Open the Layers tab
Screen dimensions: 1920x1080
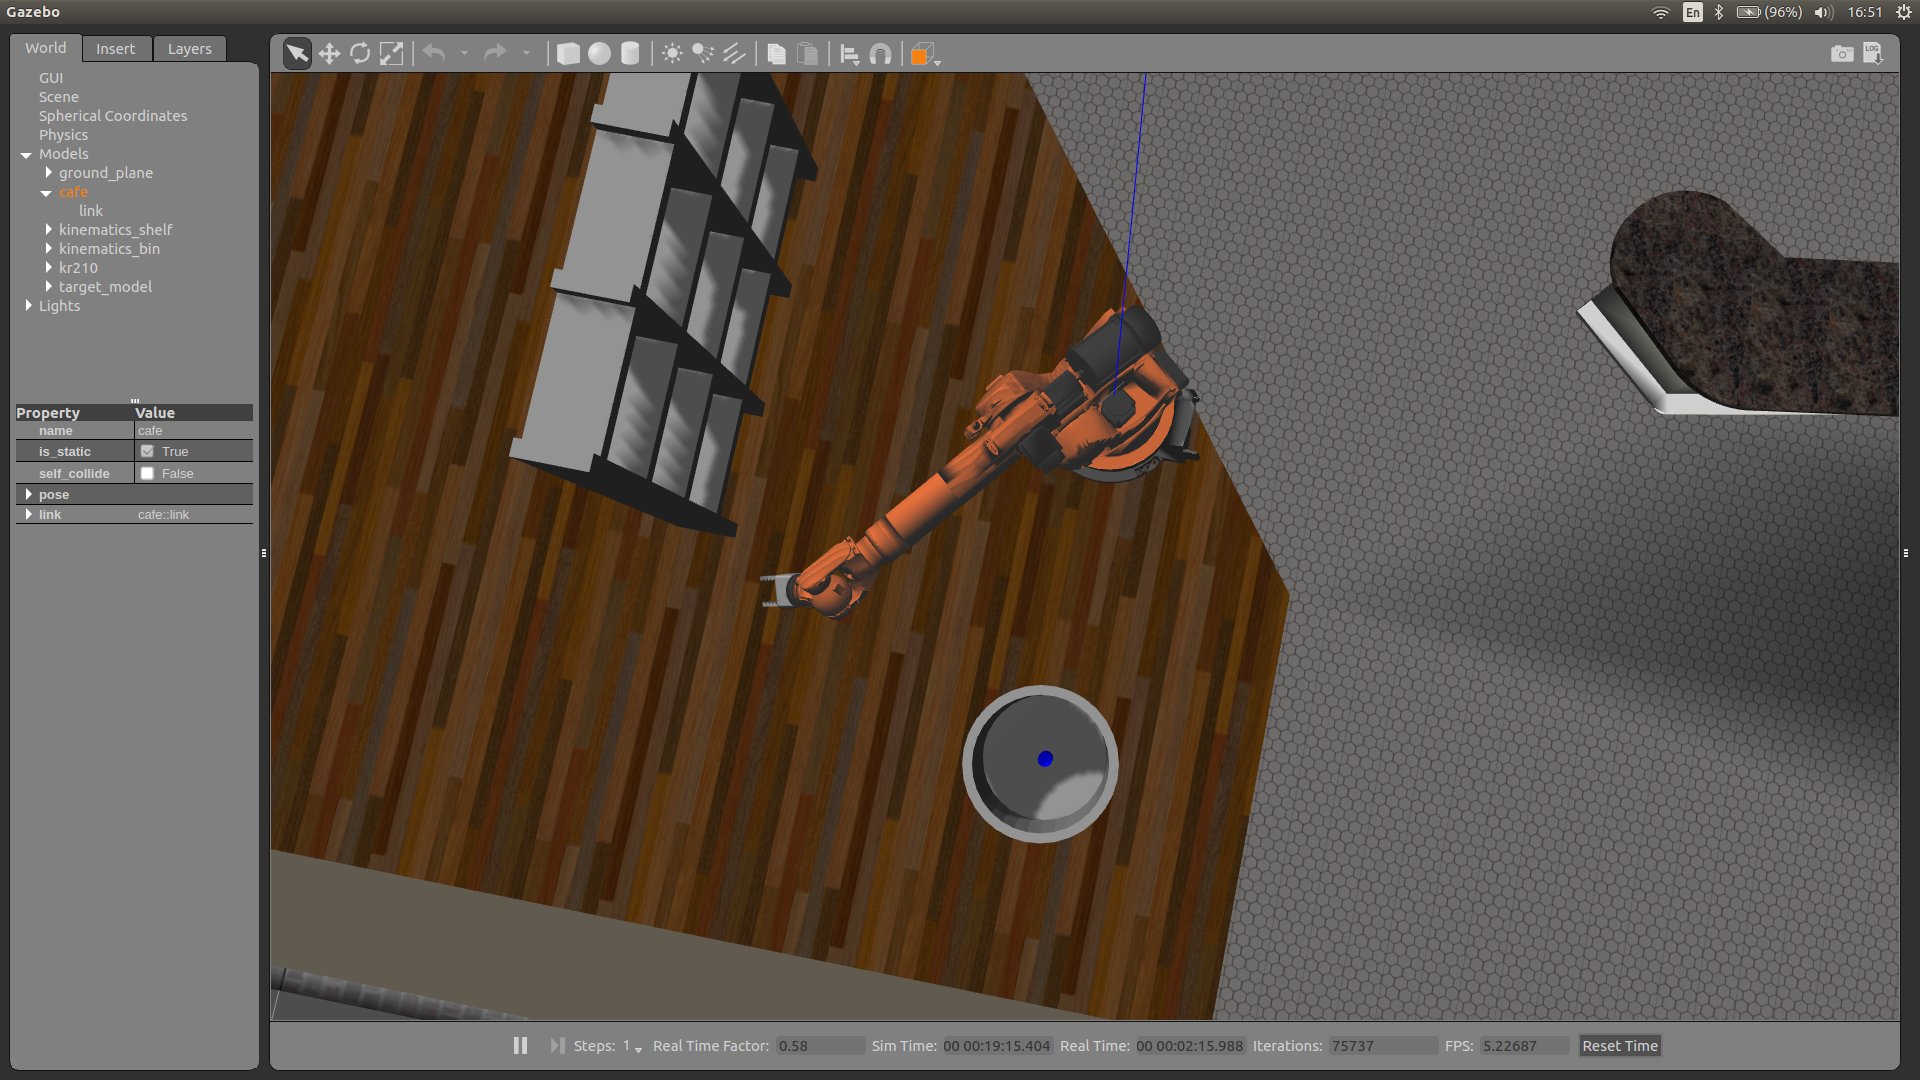[189, 49]
